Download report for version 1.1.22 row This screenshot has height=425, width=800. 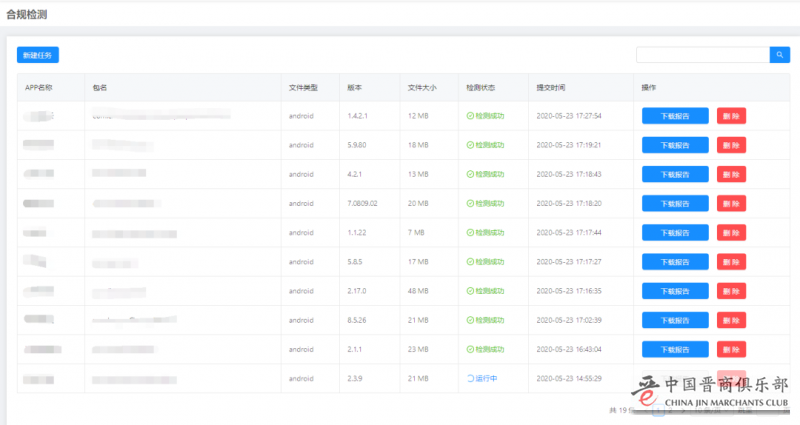[675, 232]
